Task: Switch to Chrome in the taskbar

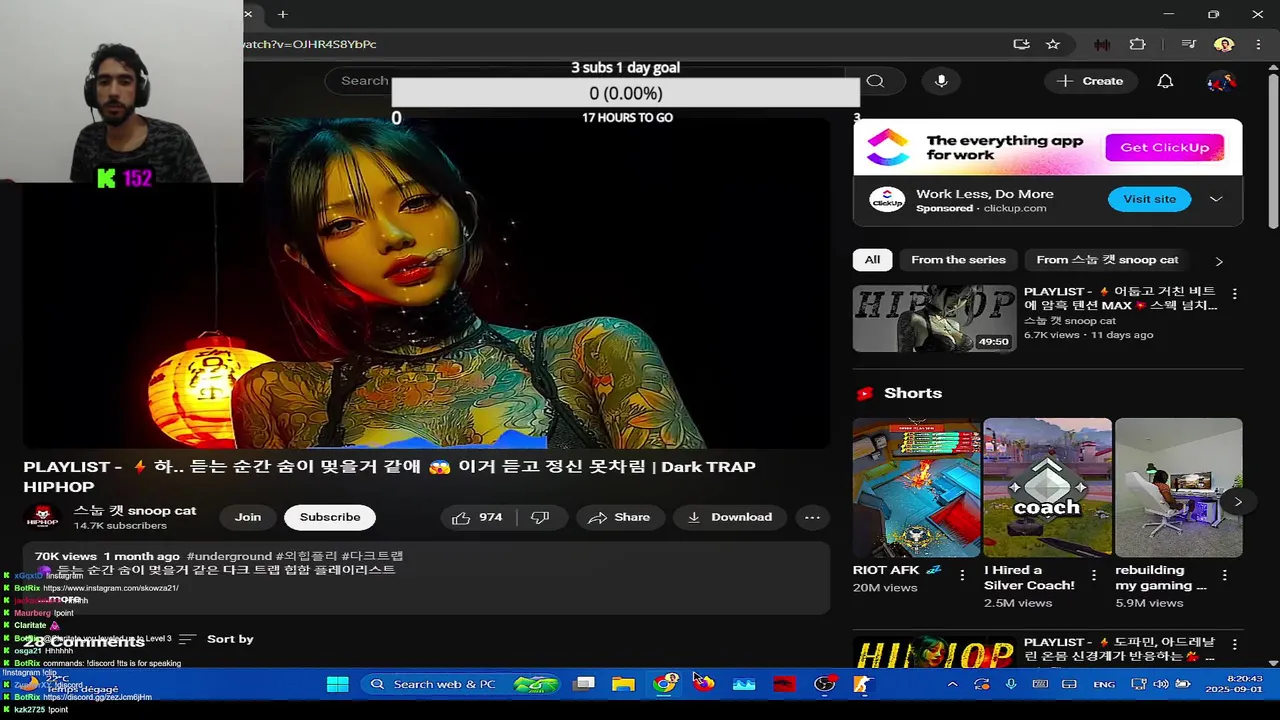Action: click(x=664, y=684)
